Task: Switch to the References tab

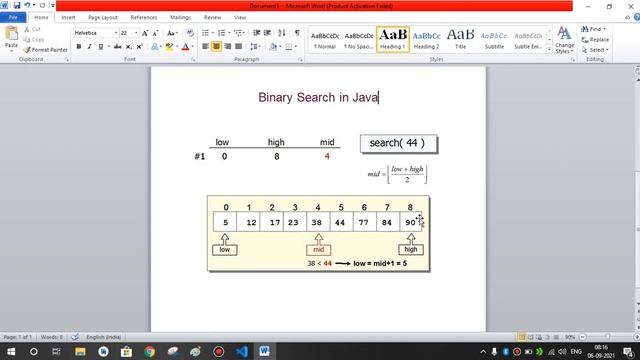Action: point(144,18)
